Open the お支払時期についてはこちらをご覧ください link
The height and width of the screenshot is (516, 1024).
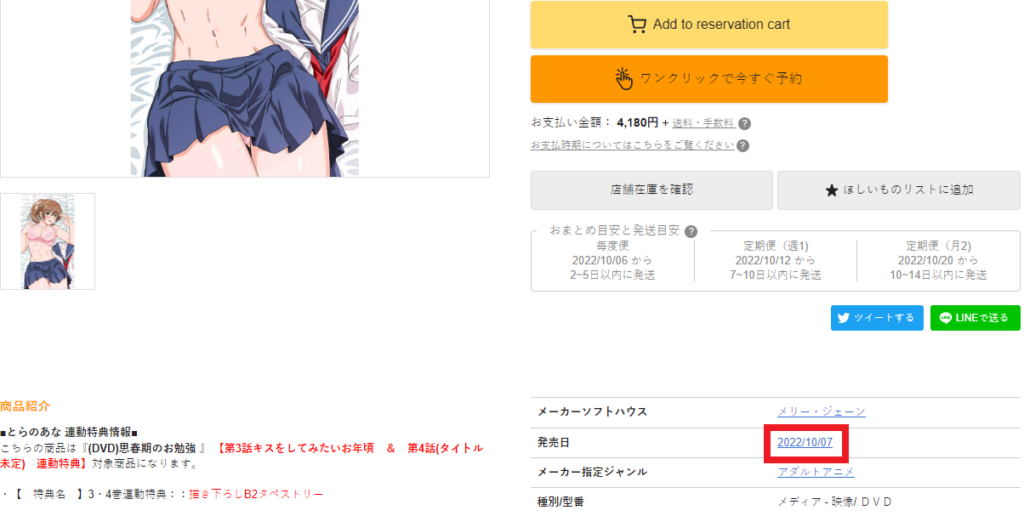tap(633, 145)
